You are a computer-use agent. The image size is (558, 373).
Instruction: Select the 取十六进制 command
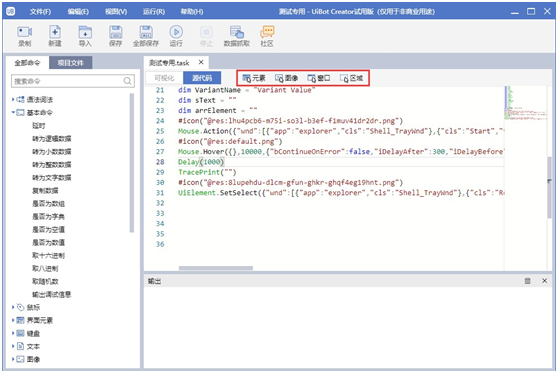48,255
